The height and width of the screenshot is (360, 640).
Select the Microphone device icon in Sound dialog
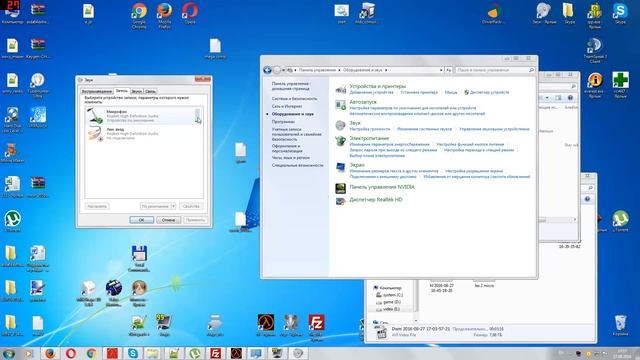pyautogui.click(x=95, y=116)
